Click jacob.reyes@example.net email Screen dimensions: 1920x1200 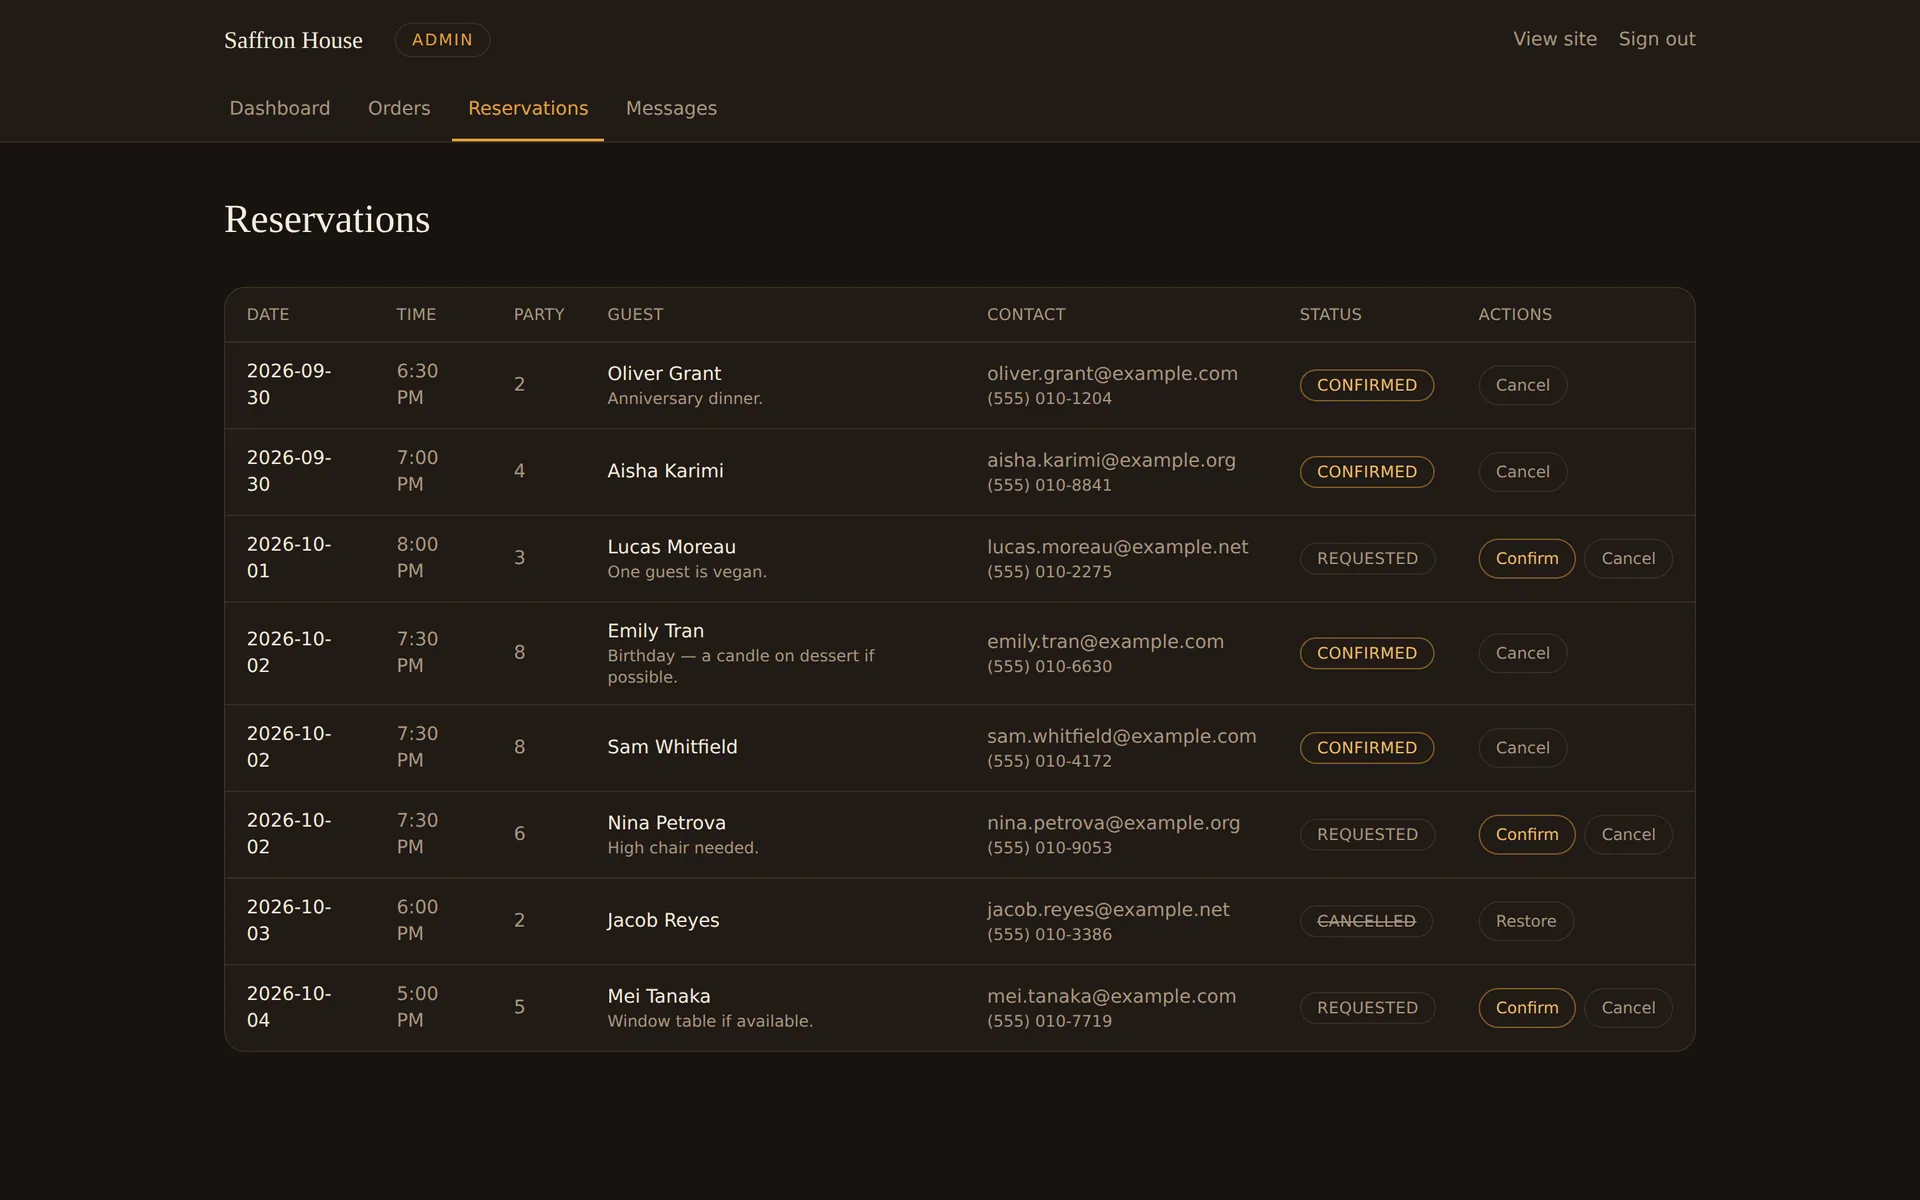coord(1108,910)
